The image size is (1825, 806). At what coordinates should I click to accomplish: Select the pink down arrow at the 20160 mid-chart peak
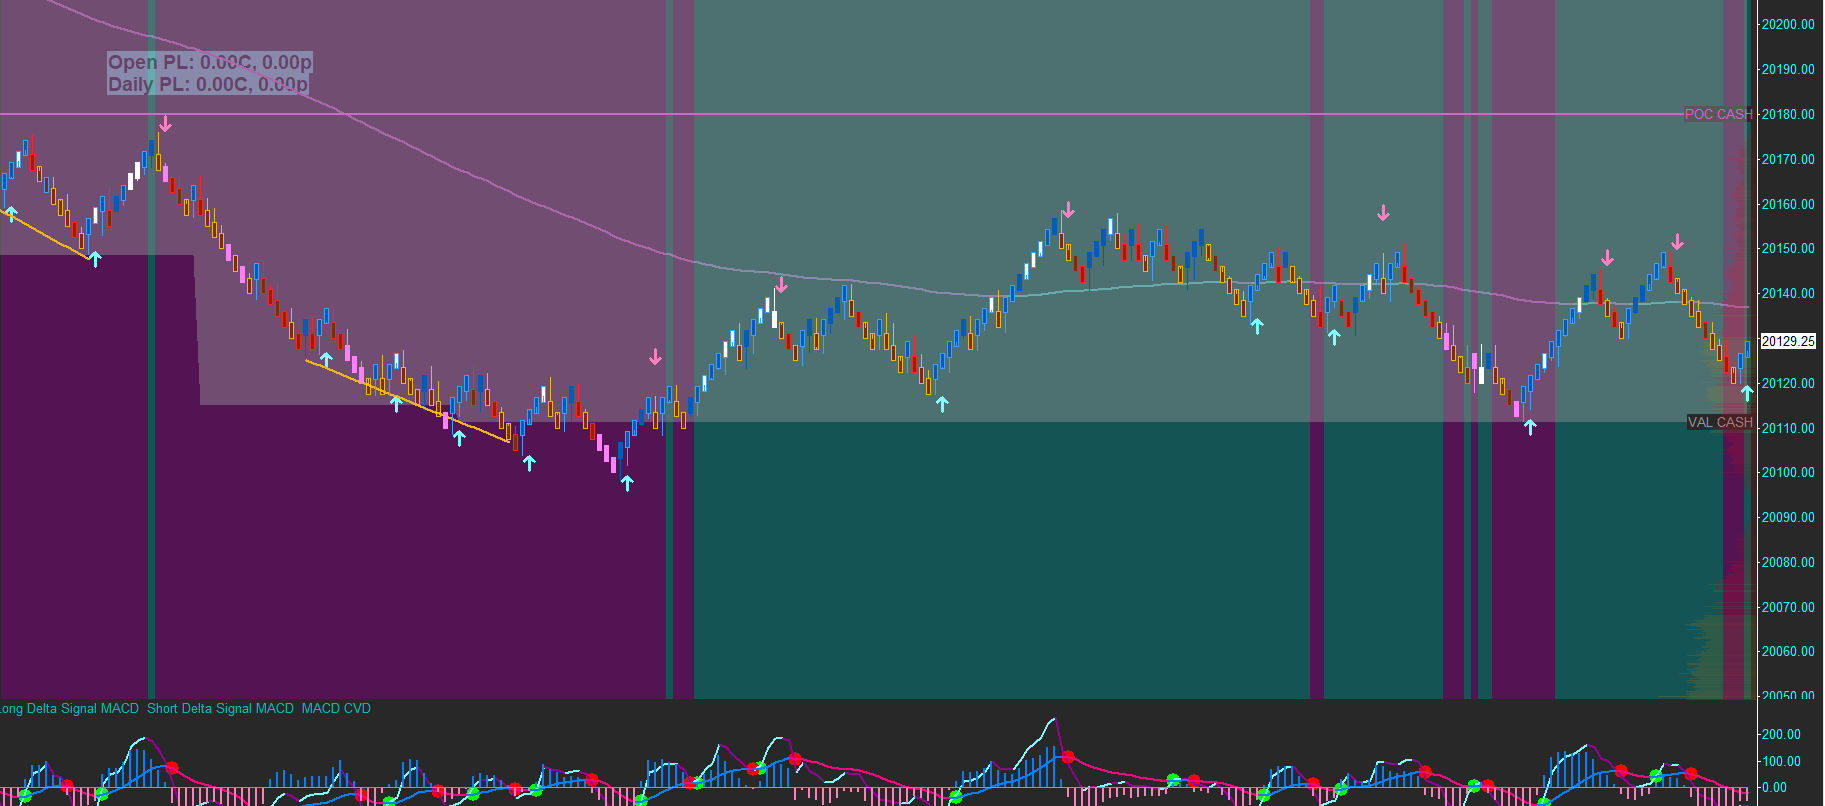(x=1069, y=210)
